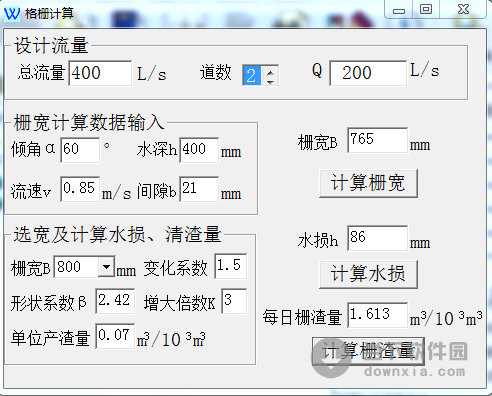Click the 变化系数 field showing 1.5
This screenshot has height=396, width=492.
(x=231, y=266)
